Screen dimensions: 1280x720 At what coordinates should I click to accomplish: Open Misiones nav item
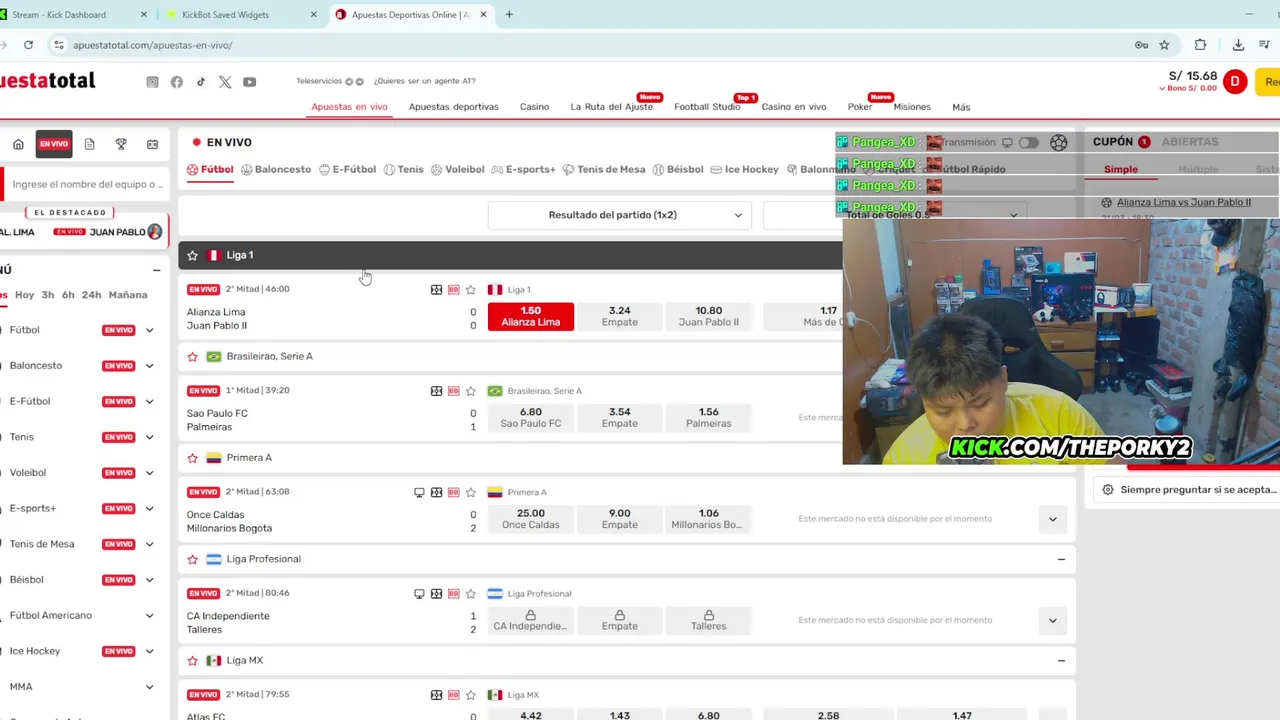912,107
